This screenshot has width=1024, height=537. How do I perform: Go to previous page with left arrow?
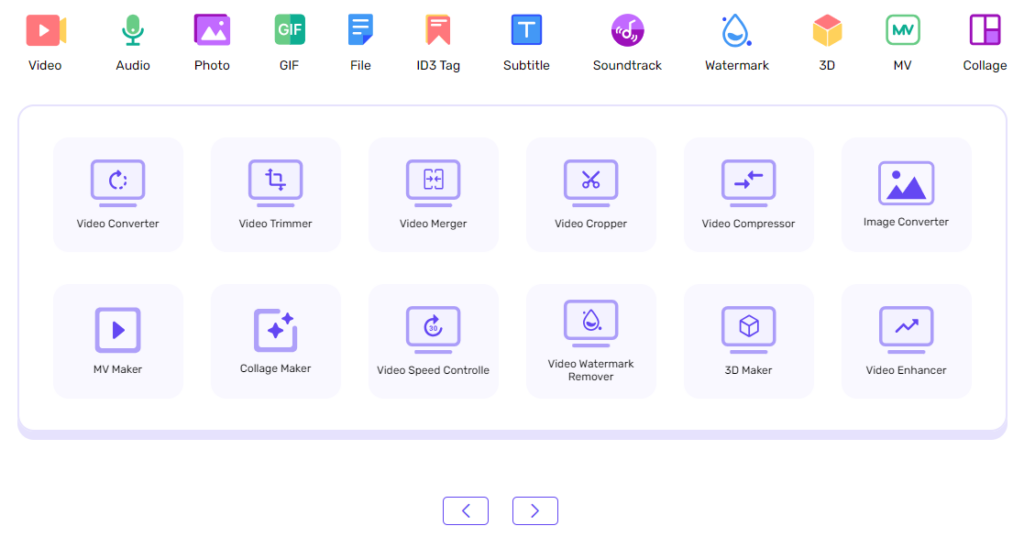pos(466,511)
